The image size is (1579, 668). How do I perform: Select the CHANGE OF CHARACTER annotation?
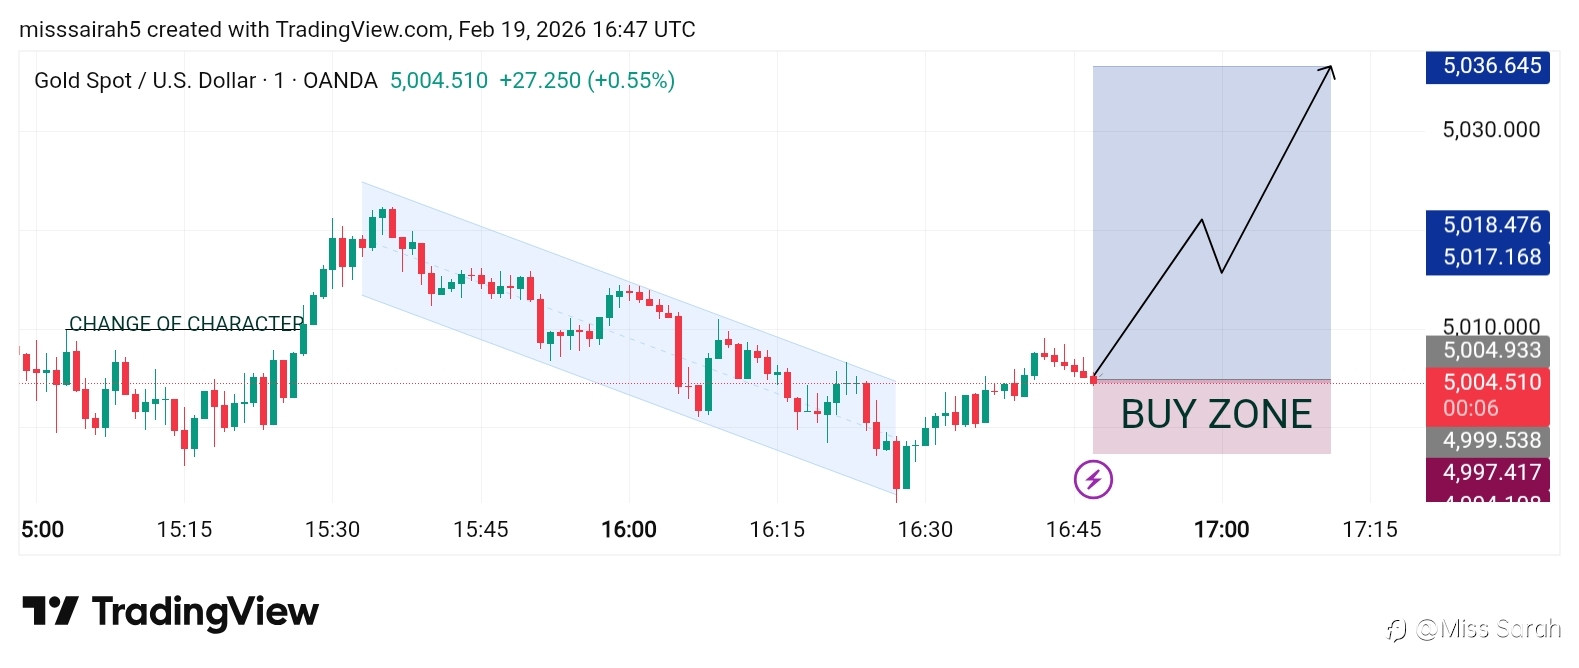(x=186, y=324)
